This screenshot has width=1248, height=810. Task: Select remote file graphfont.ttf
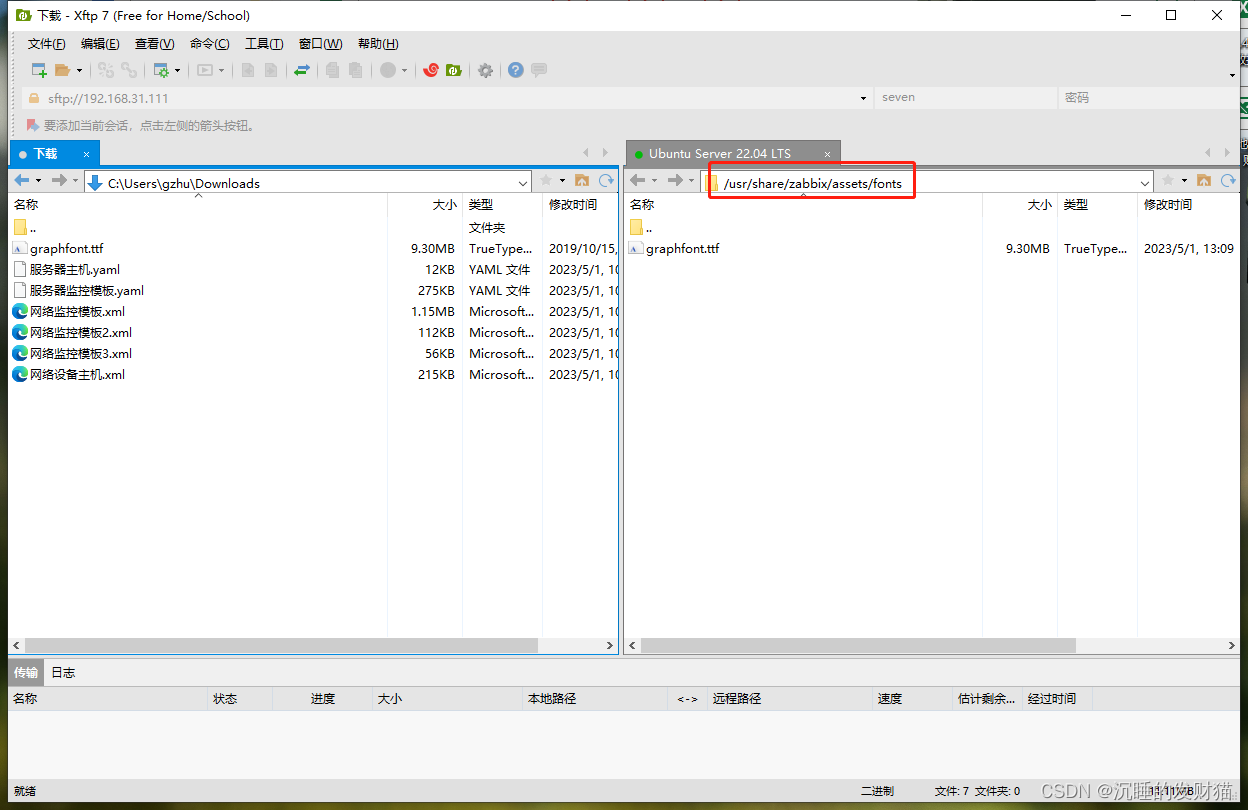[x=682, y=248]
